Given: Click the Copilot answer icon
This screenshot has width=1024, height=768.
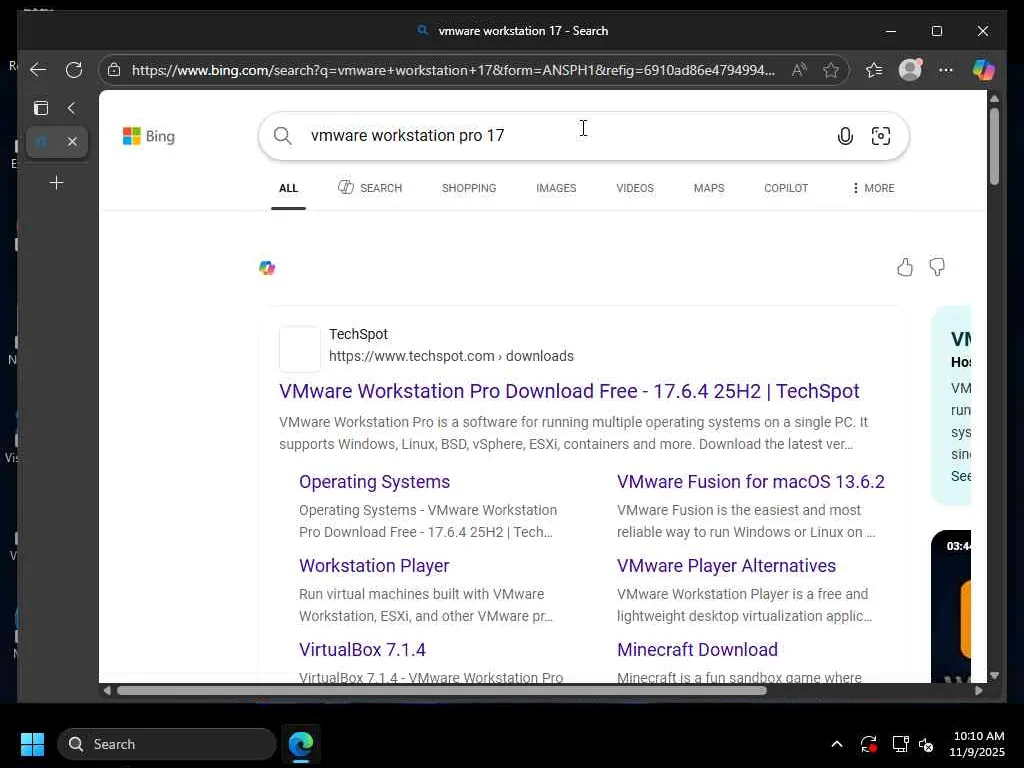Looking at the screenshot, I should click(266, 268).
